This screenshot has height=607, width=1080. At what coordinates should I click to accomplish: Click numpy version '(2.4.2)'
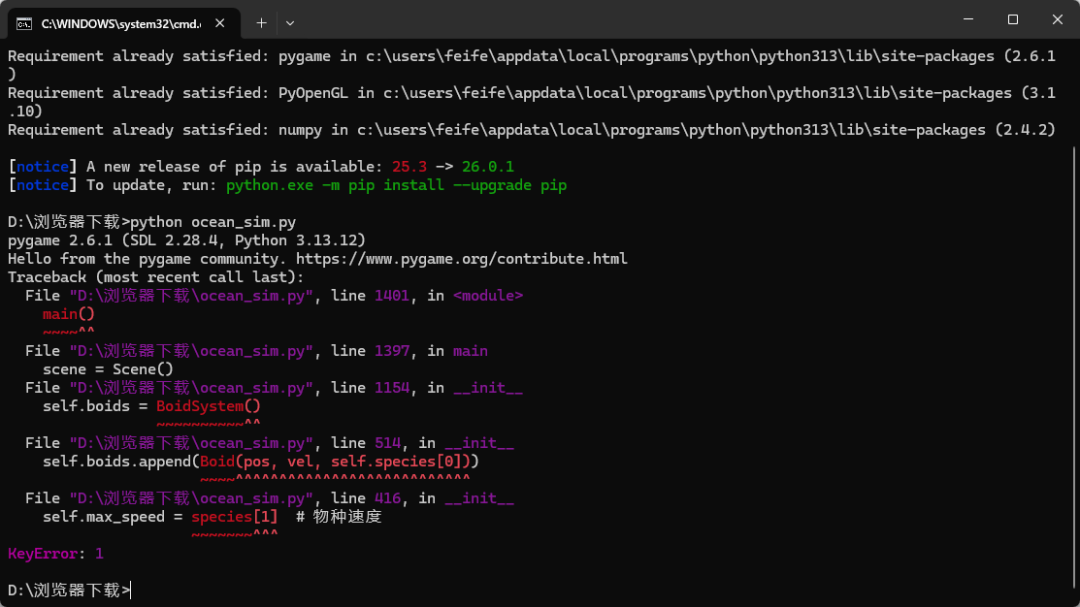point(1025,130)
